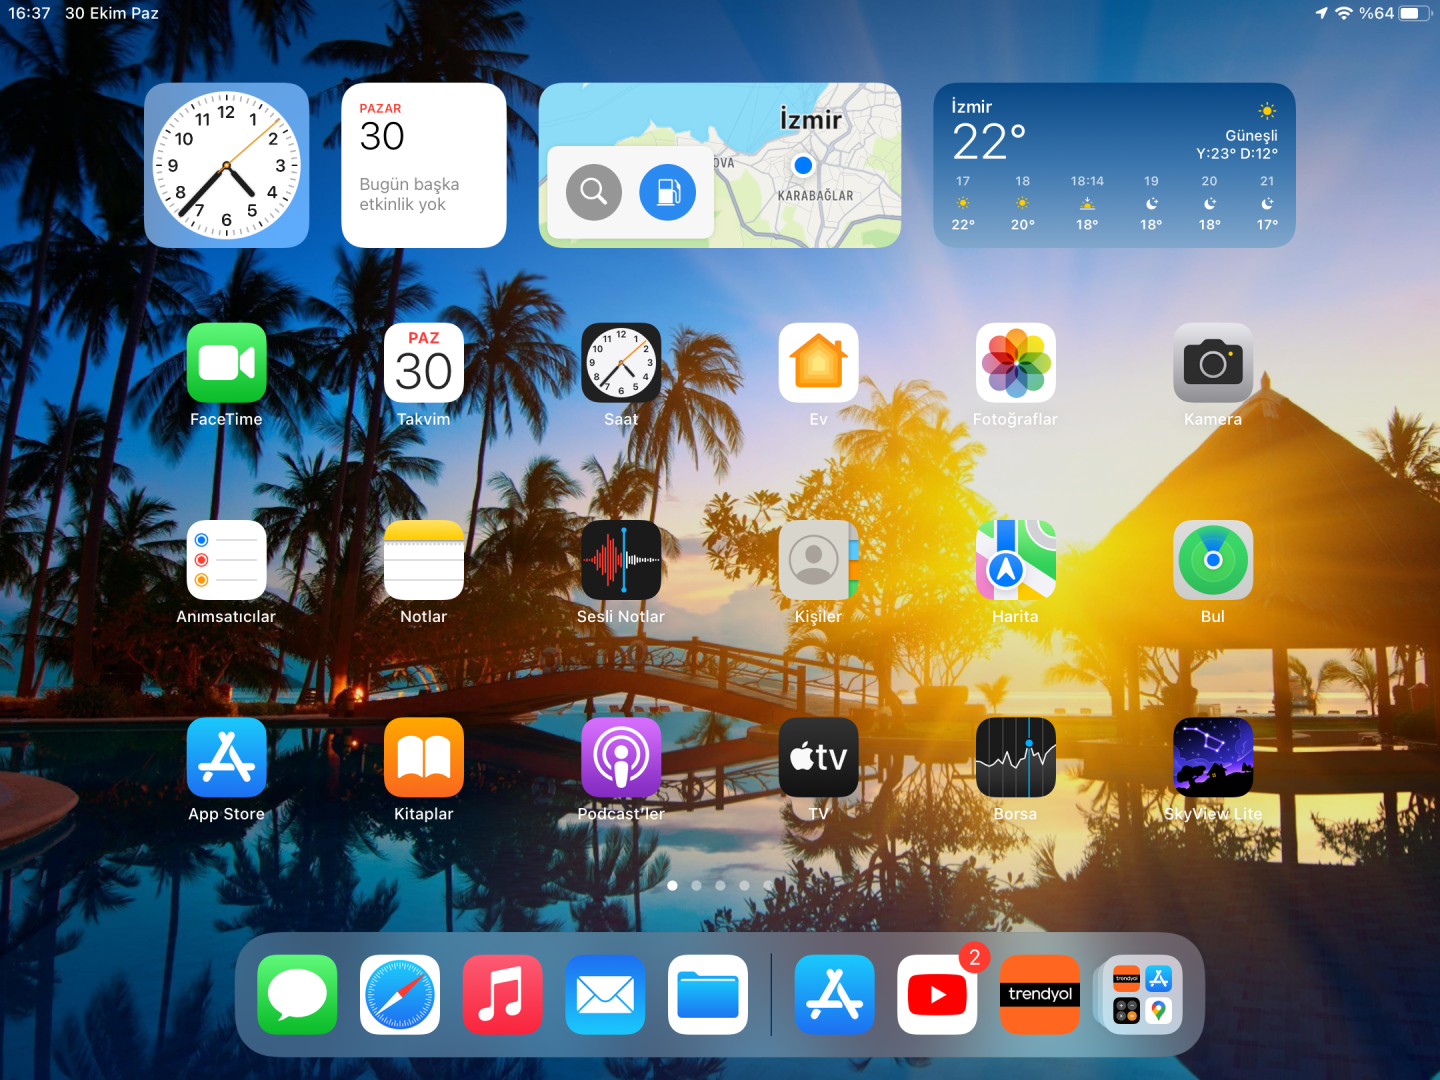This screenshot has width=1440, height=1080.
Task: Open the Kişiler contacts app
Action: tap(819, 560)
